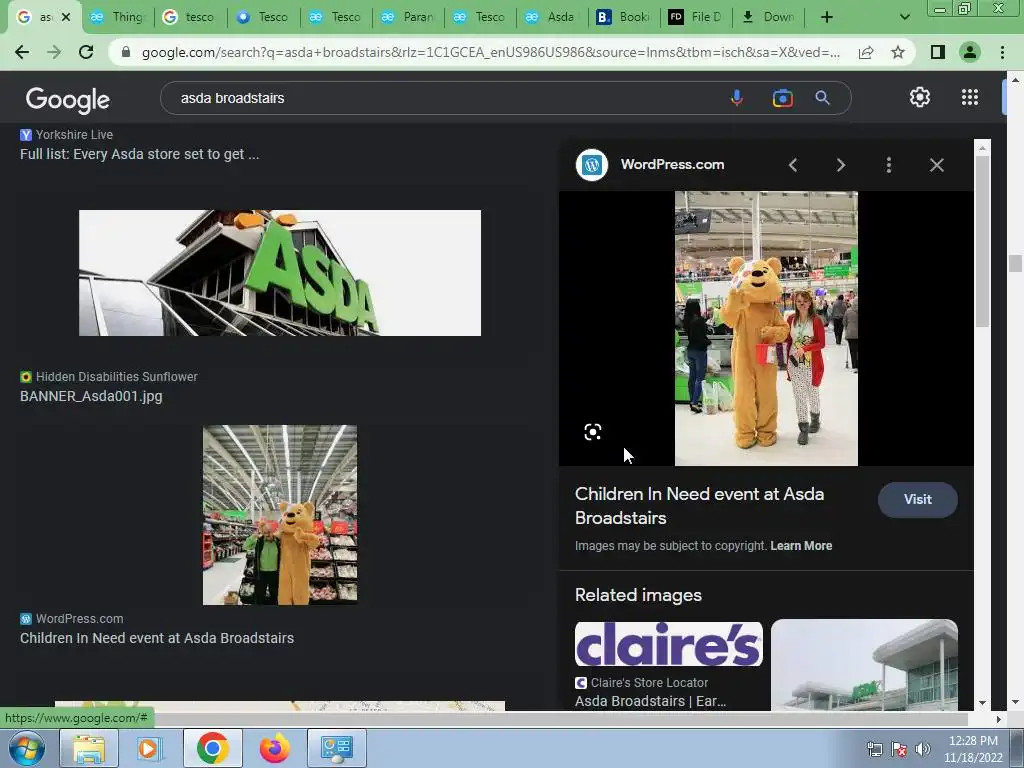This screenshot has width=1024, height=768.
Task: Open Hidden Disabilities Sunflower source label
Action: (116, 377)
